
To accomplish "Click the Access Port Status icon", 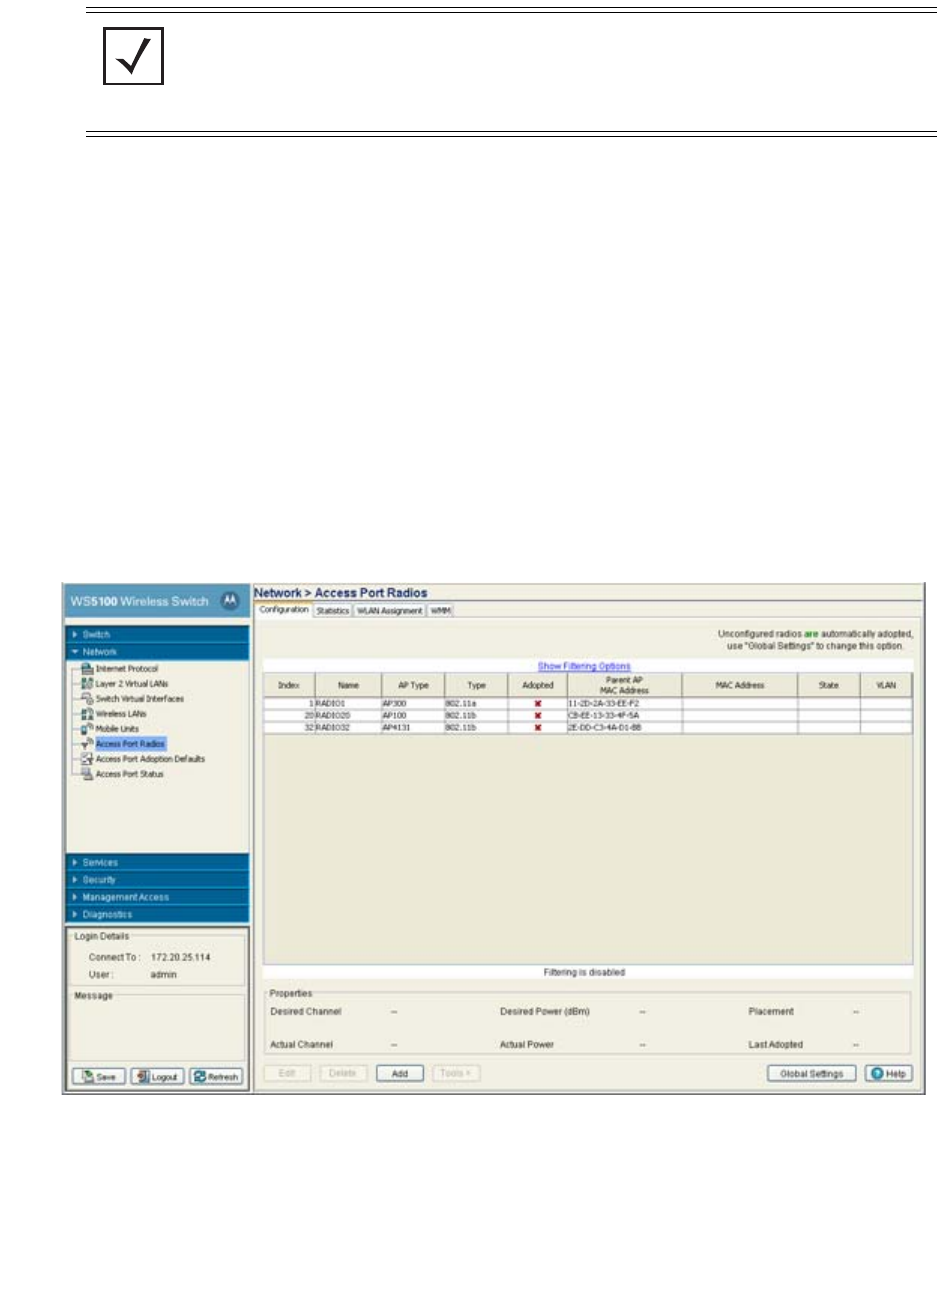I will (x=87, y=774).
